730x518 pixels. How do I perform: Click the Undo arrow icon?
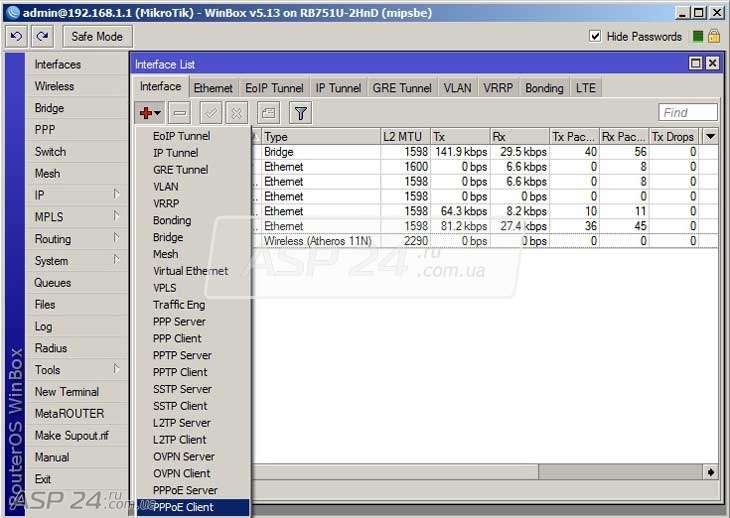pos(16,36)
